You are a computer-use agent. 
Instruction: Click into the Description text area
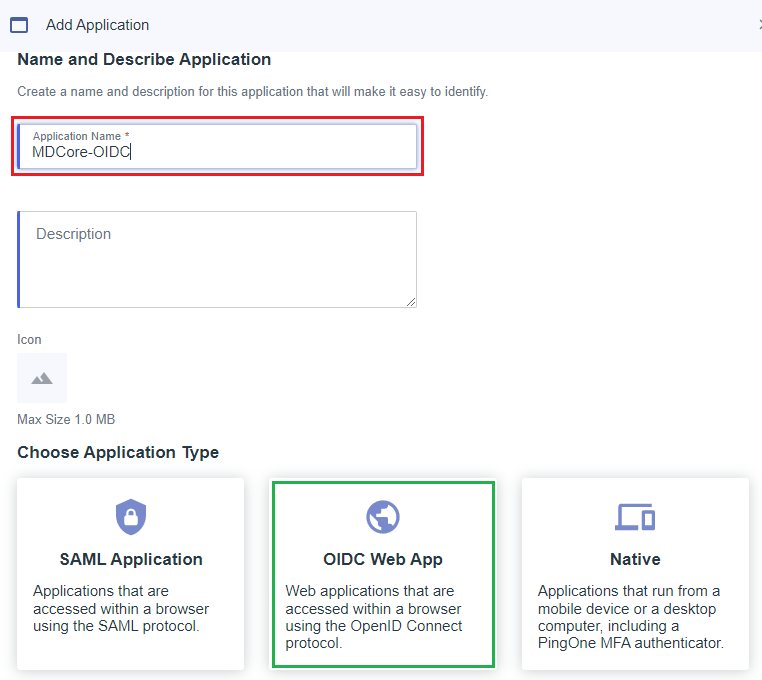pos(217,259)
